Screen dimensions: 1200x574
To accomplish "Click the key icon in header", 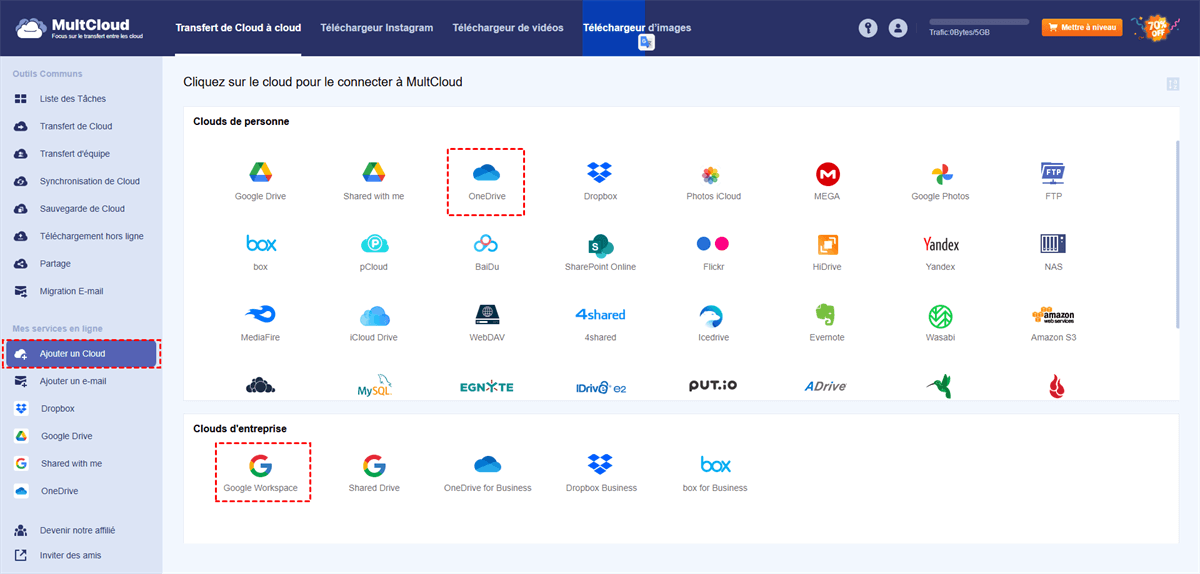I will point(868,29).
